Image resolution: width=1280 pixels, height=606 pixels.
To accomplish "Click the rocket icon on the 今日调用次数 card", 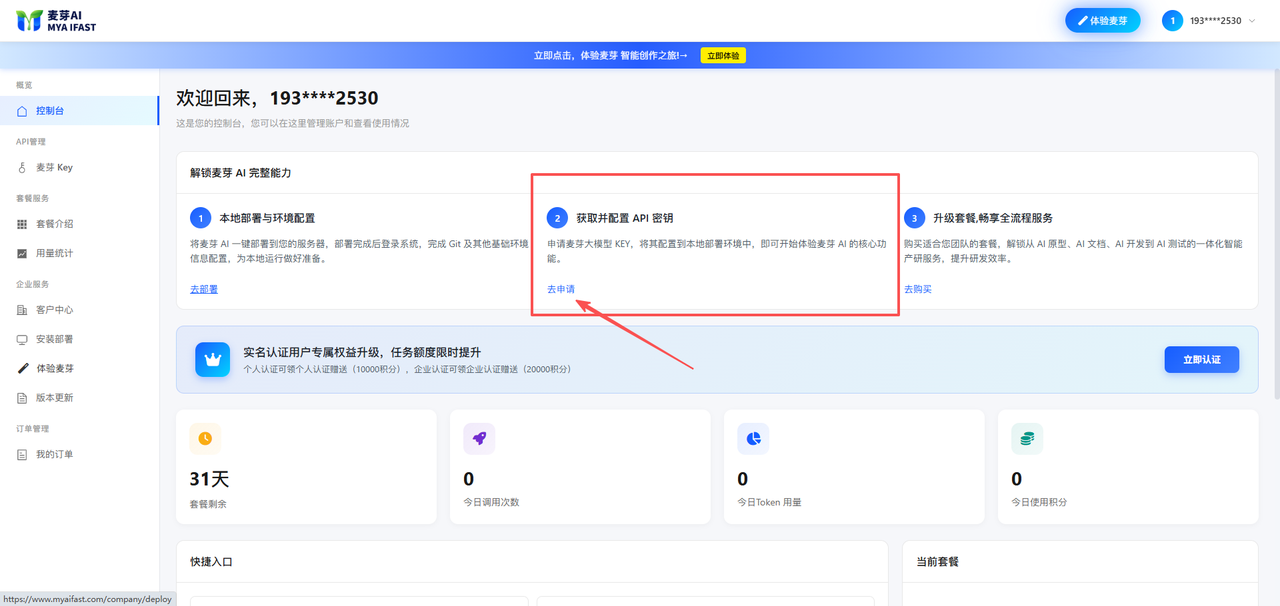I will point(479,438).
